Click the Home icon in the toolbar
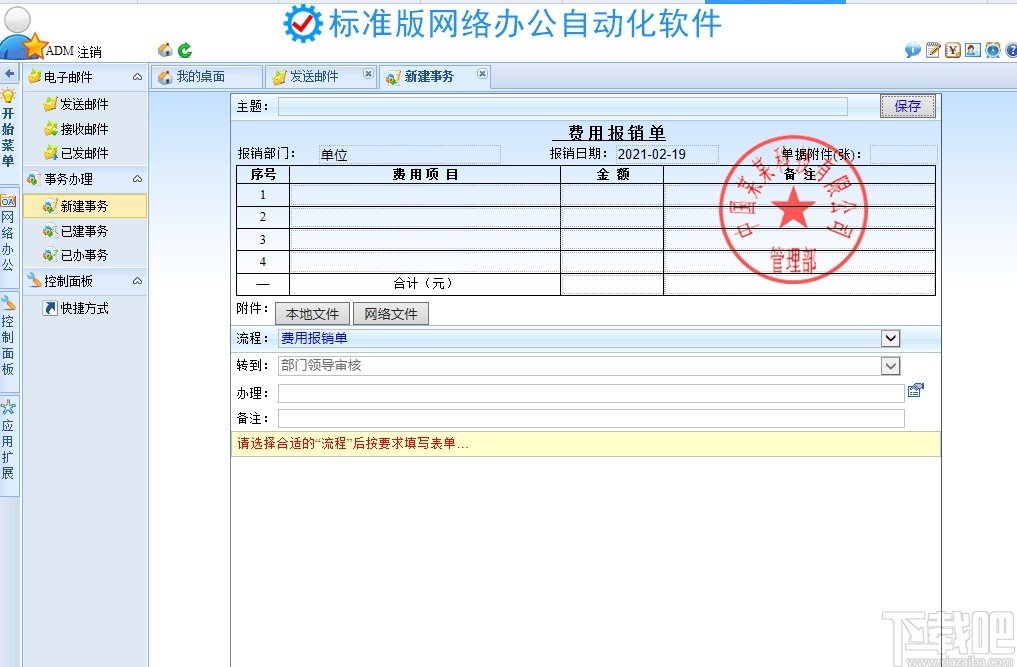The image size is (1017, 667). click(x=164, y=49)
